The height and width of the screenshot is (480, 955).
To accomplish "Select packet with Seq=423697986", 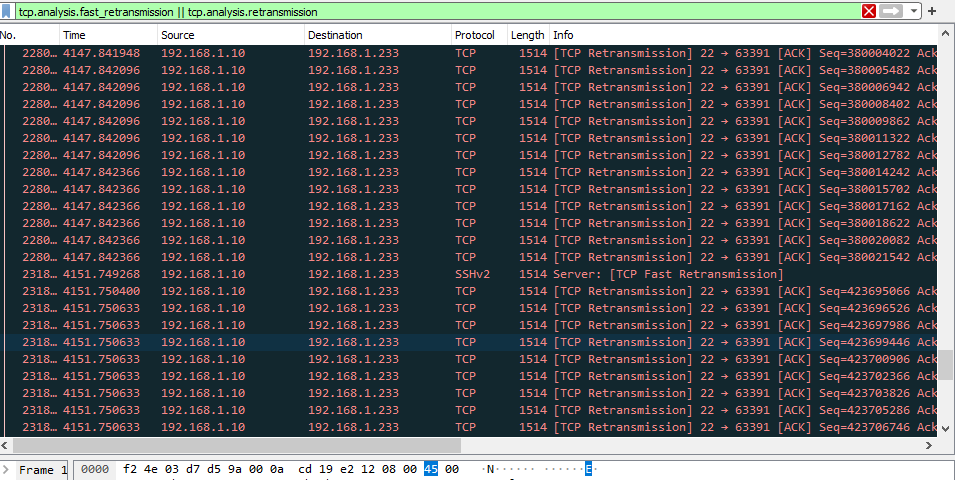I will pyautogui.click(x=469, y=325).
